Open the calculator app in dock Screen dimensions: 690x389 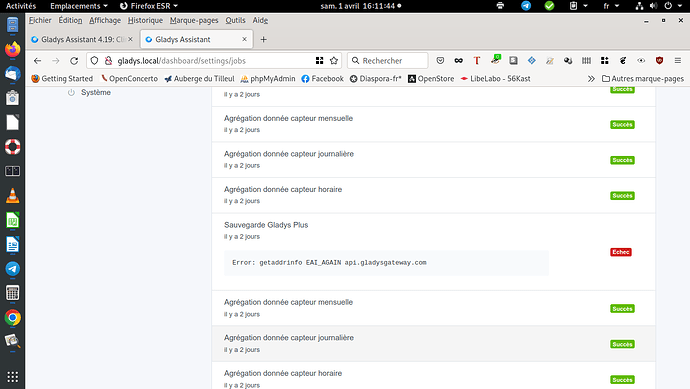(x=12, y=293)
